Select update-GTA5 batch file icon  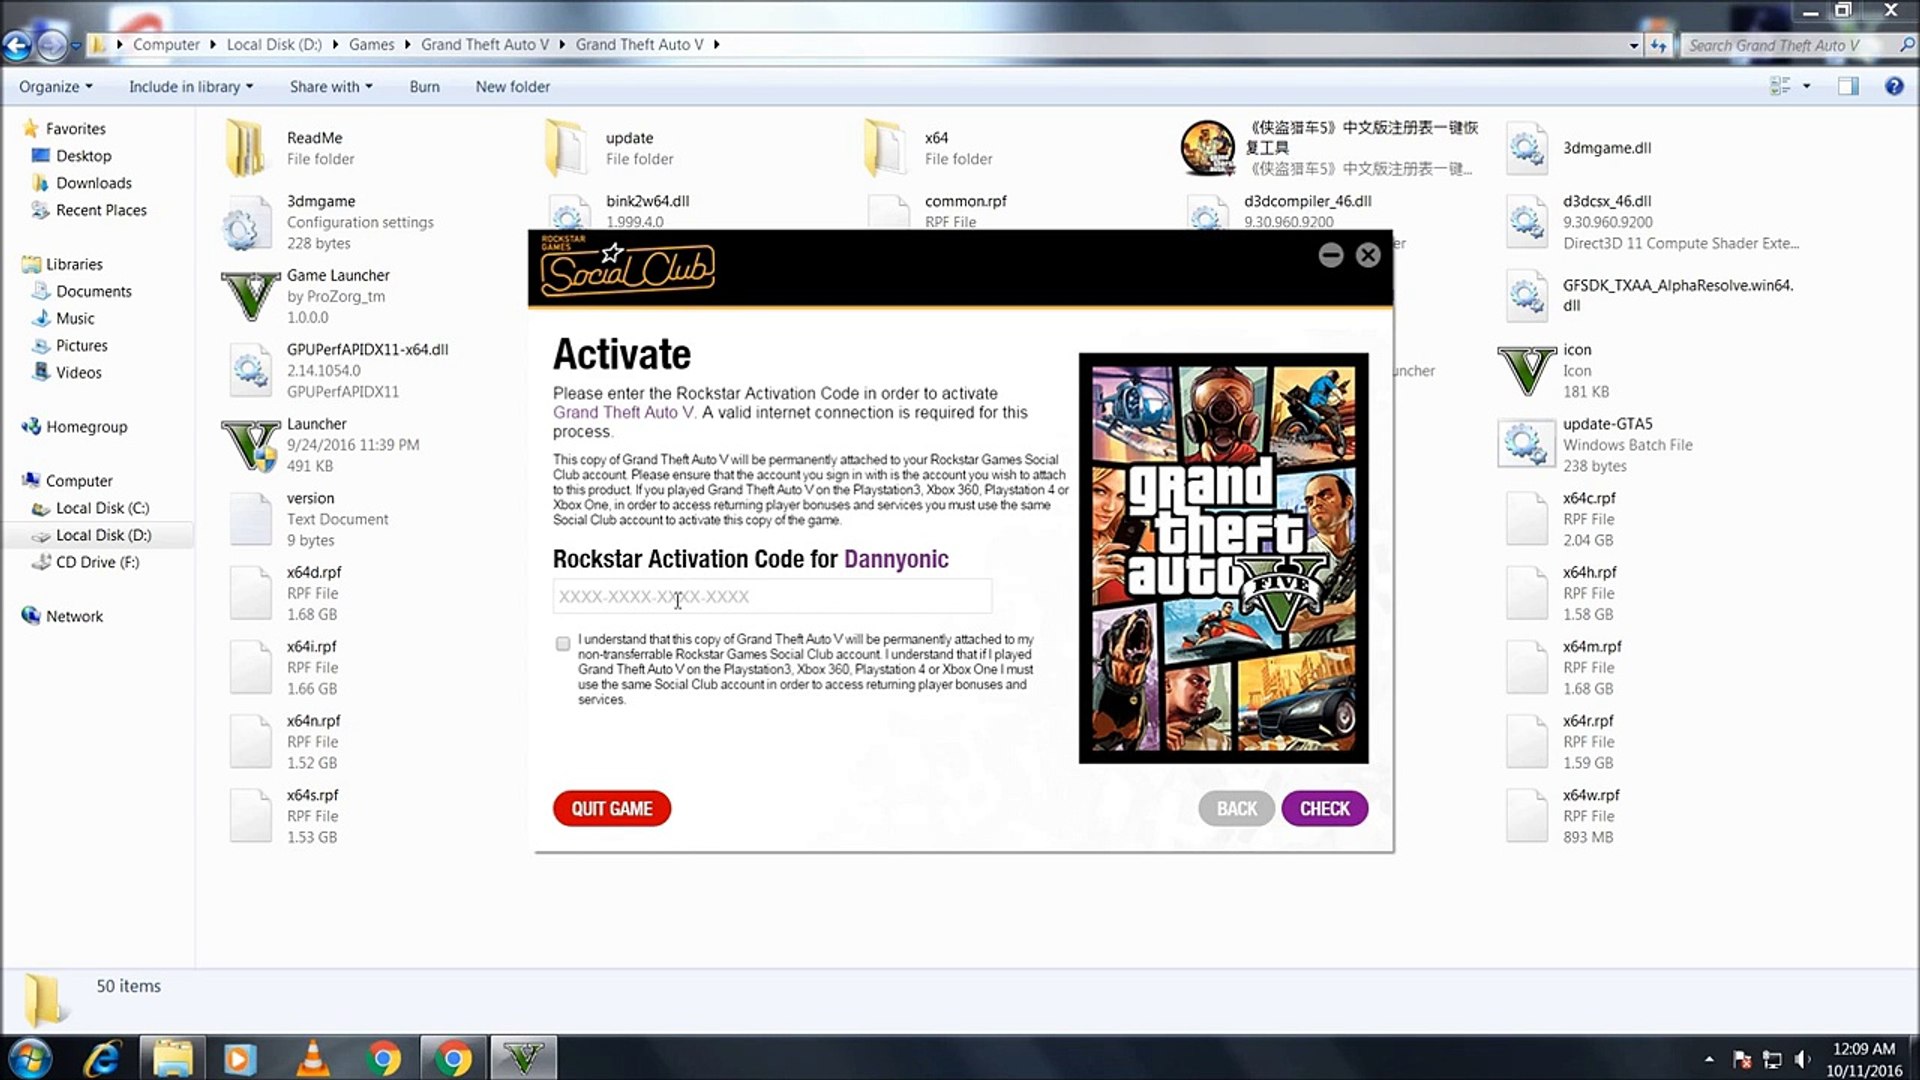(1526, 444)
